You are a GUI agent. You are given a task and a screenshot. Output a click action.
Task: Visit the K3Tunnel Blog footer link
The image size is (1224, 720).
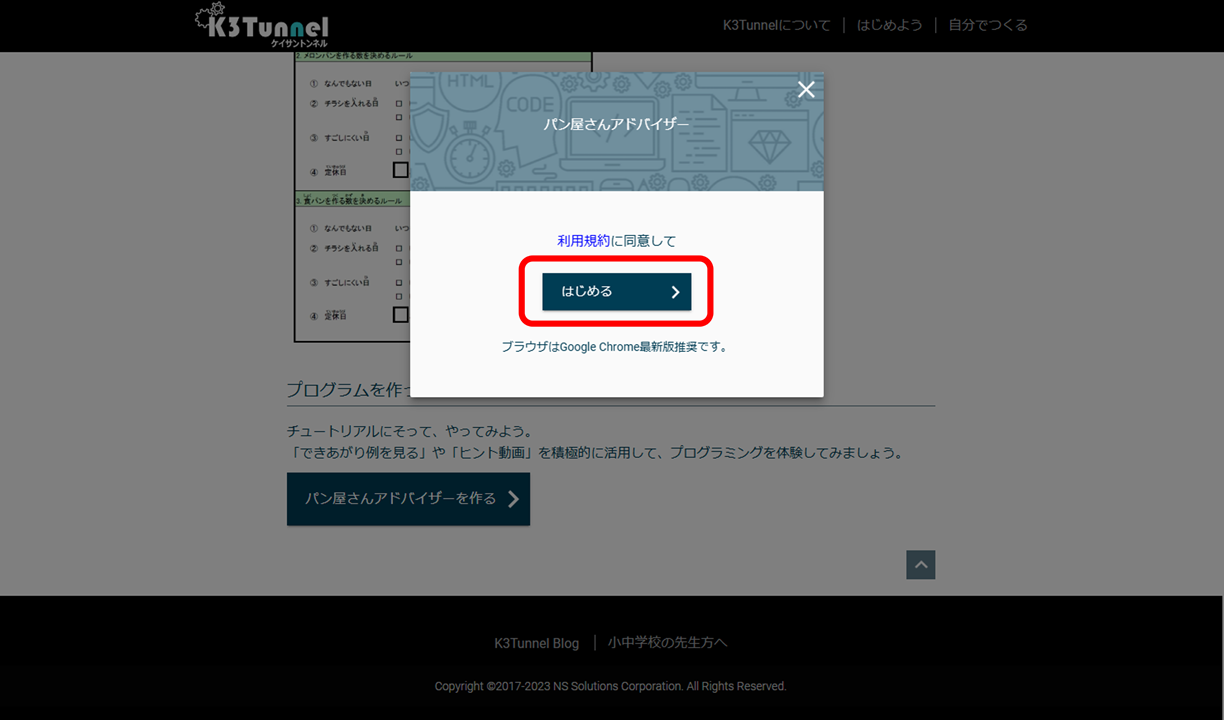pyautogui.click(x=536, y=643)
